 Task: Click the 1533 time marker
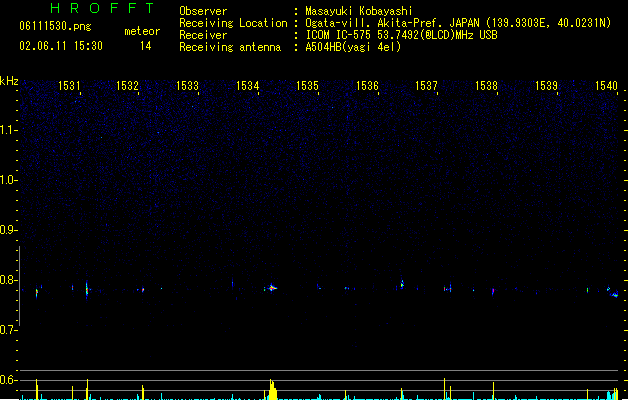[x=187, y=86]
